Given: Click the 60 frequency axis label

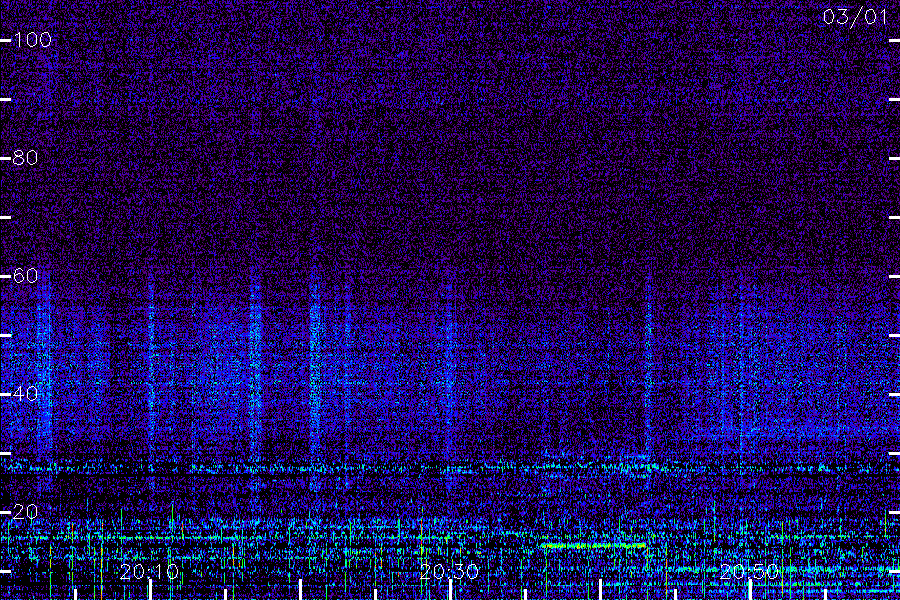Looking at the screenshot, I should [25, 276].
